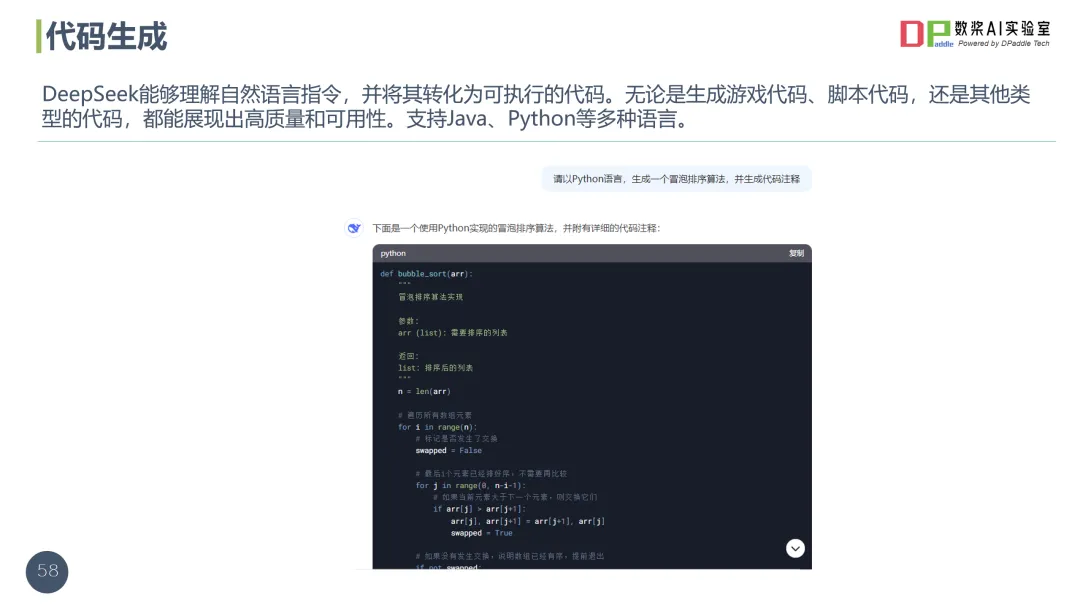Click the user prompt bubble about Python冒泡排序
The image size is (1080, 608).
tap(676, 179)
